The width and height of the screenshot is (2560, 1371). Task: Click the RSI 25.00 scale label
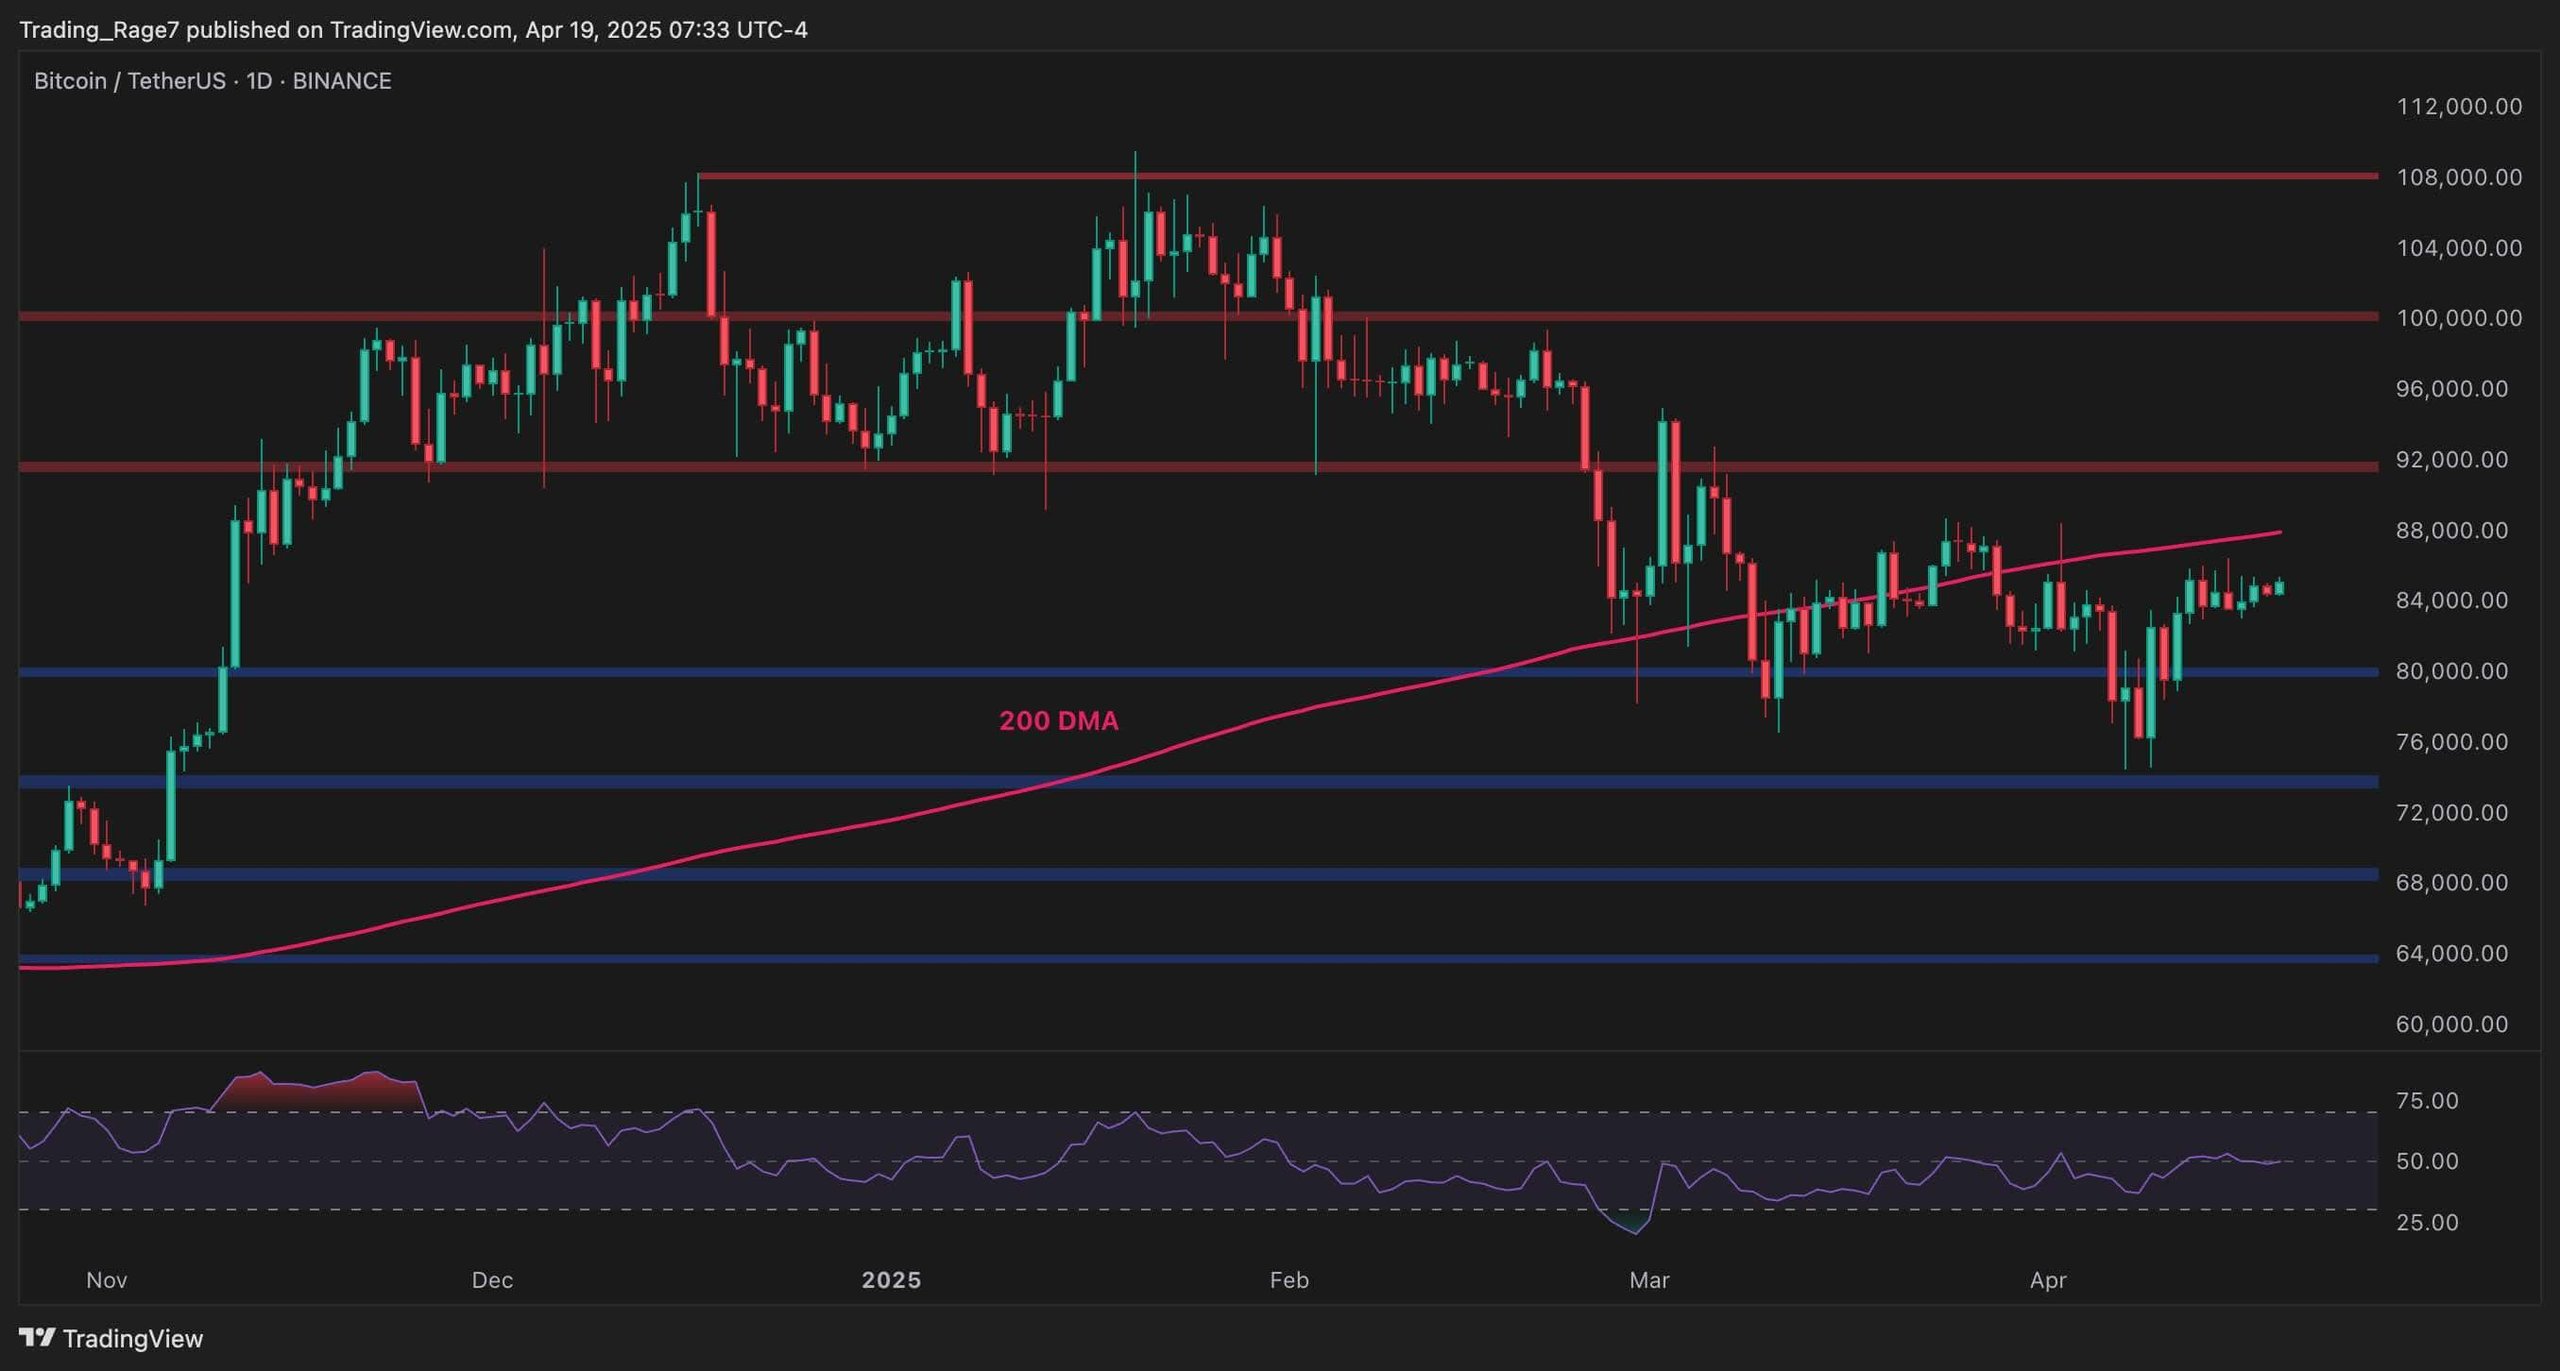(x=2427, y=1222)
